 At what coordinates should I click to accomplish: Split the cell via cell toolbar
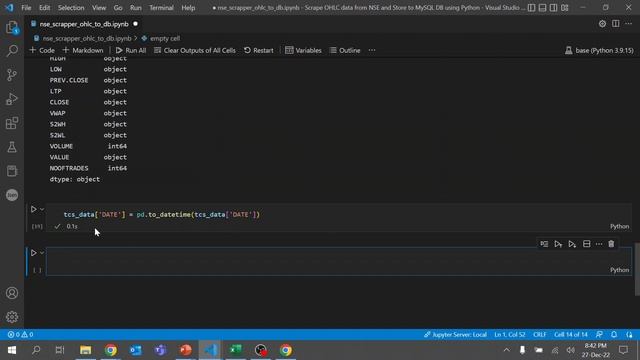(x=587, y=244)
